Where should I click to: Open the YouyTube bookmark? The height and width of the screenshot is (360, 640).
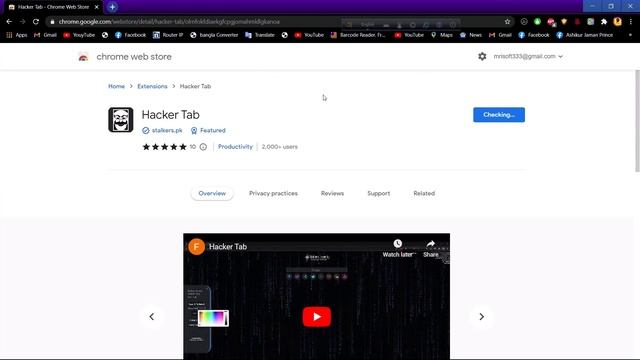(79, 35)
